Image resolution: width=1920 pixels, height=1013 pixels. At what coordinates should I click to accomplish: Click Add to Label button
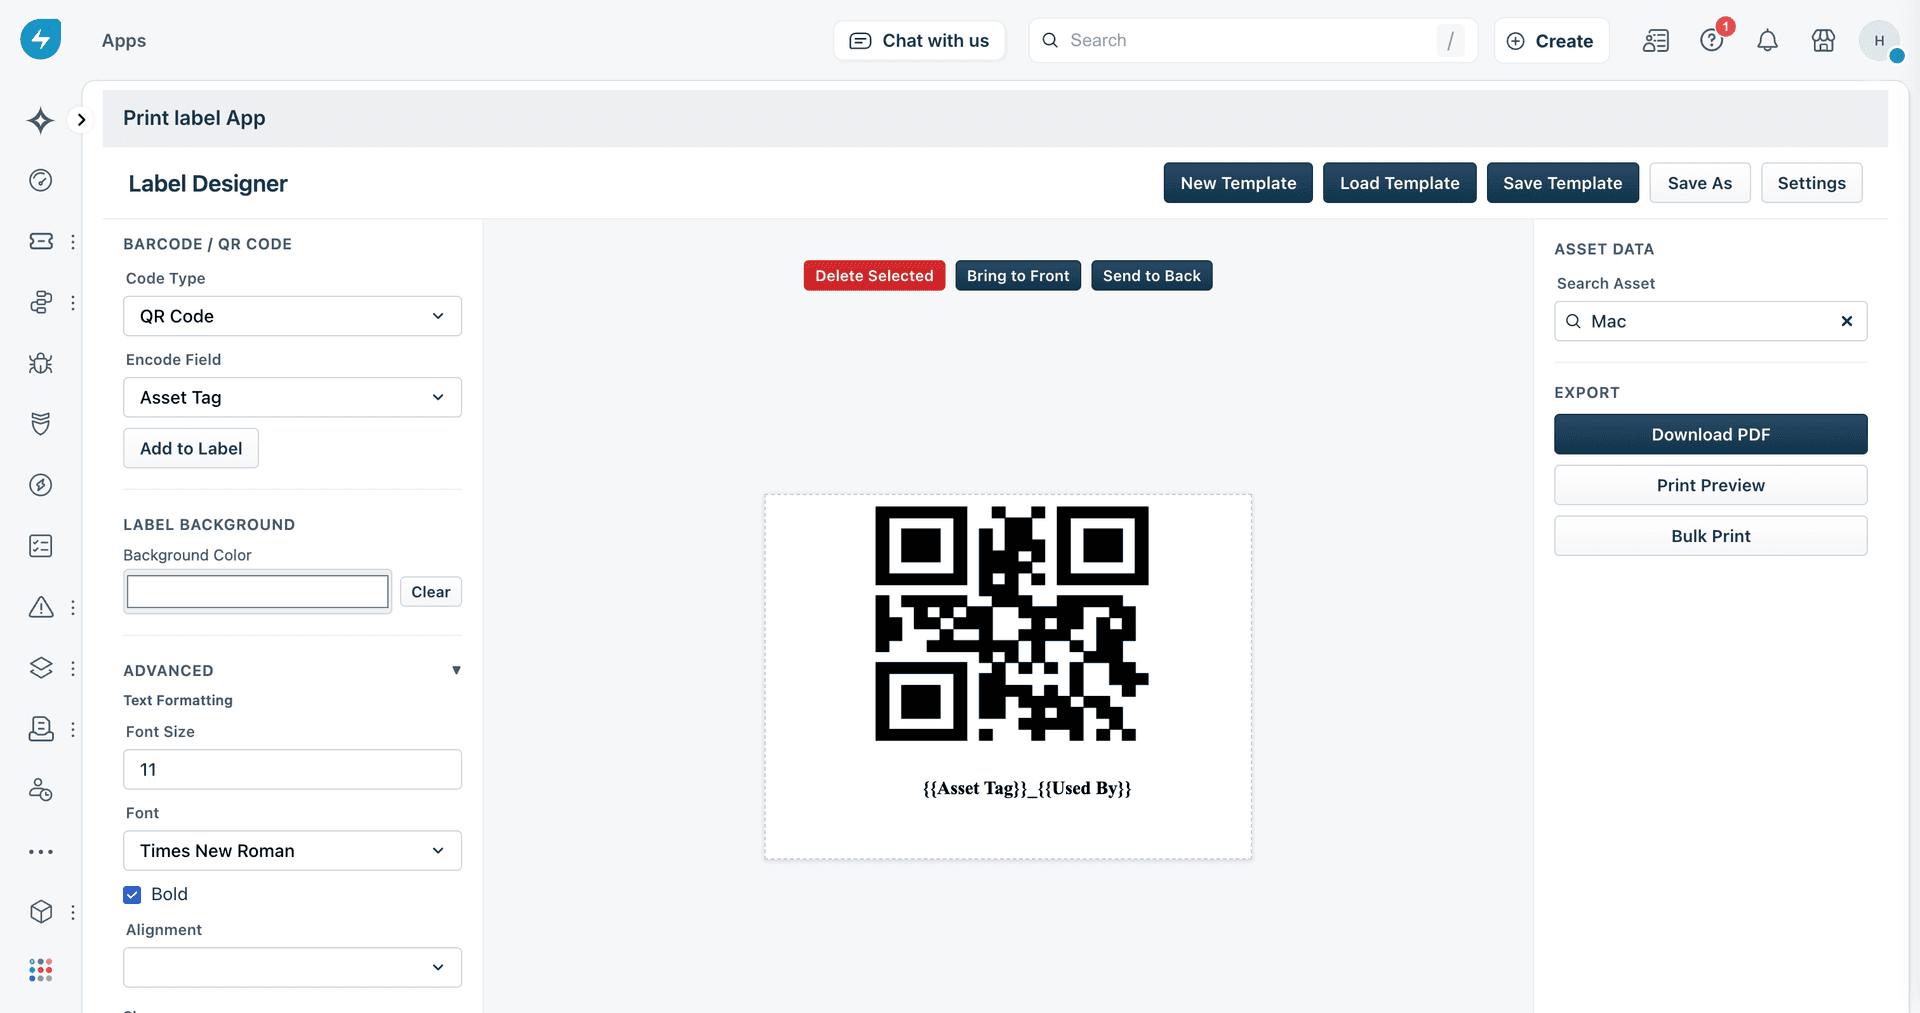(191, 448)
